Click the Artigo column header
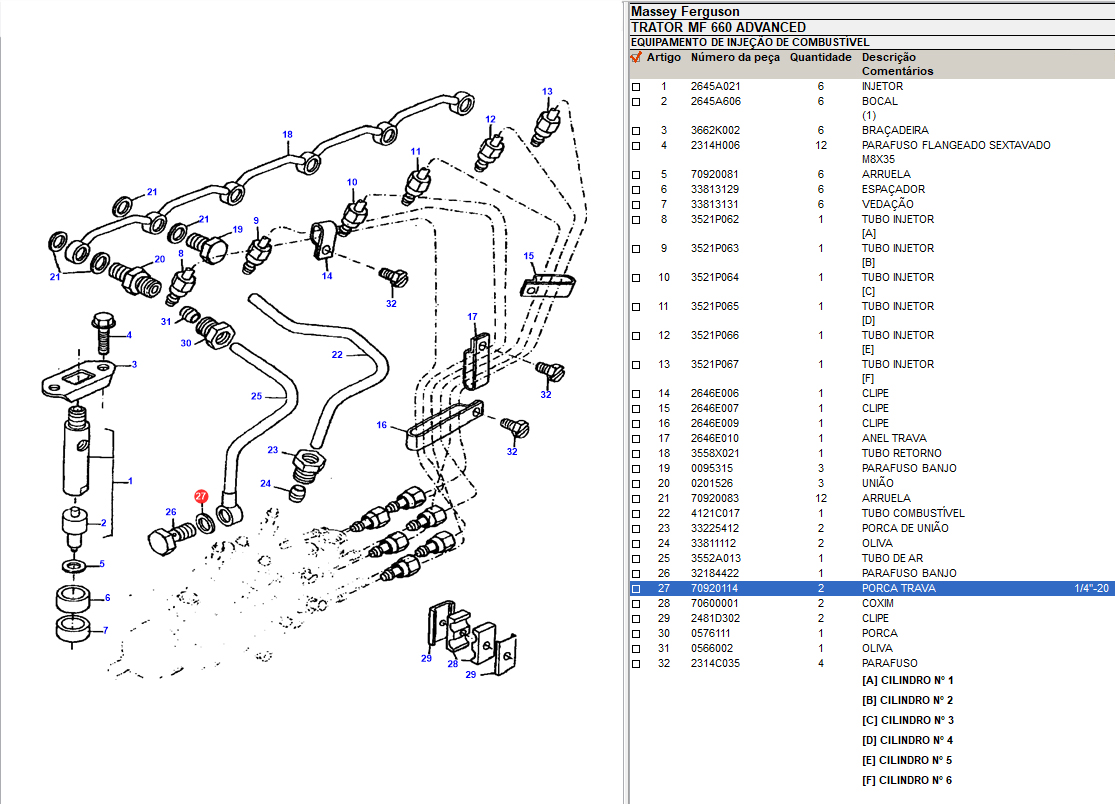Screen dimensions: 1115x804 click(663, 58)
